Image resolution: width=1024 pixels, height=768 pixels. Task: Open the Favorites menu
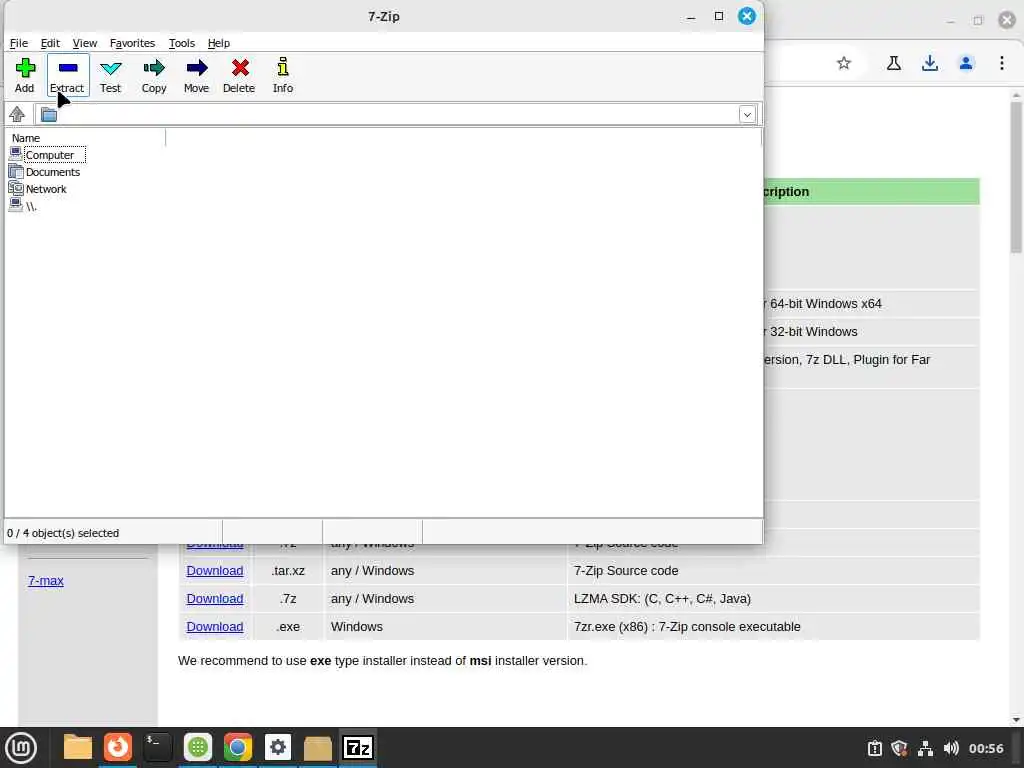point(133,43)
